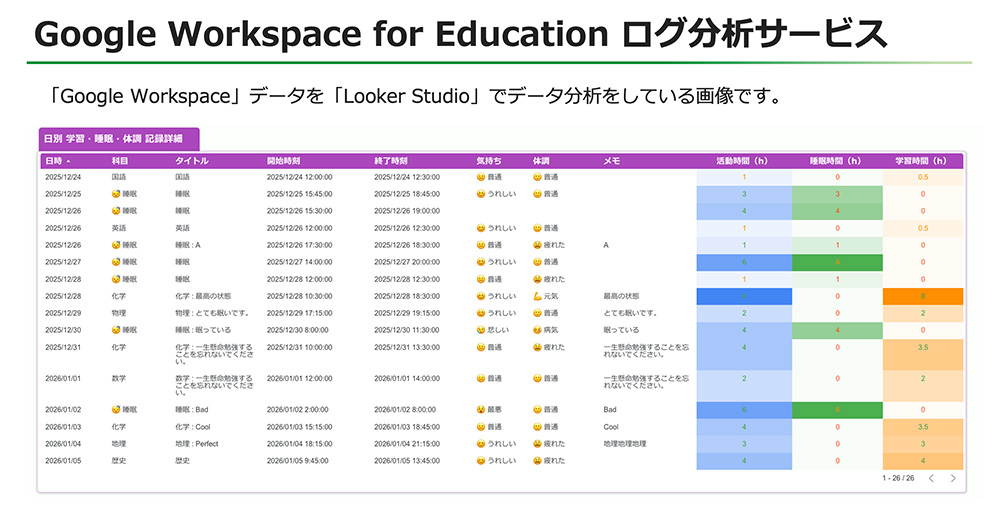The height and width of the screenshot is (529, 1000).
Task: Click the orange 学習時間 cell in 2025/12/28 化学 row
Action: pyautogui.click(x=922, y=296)
